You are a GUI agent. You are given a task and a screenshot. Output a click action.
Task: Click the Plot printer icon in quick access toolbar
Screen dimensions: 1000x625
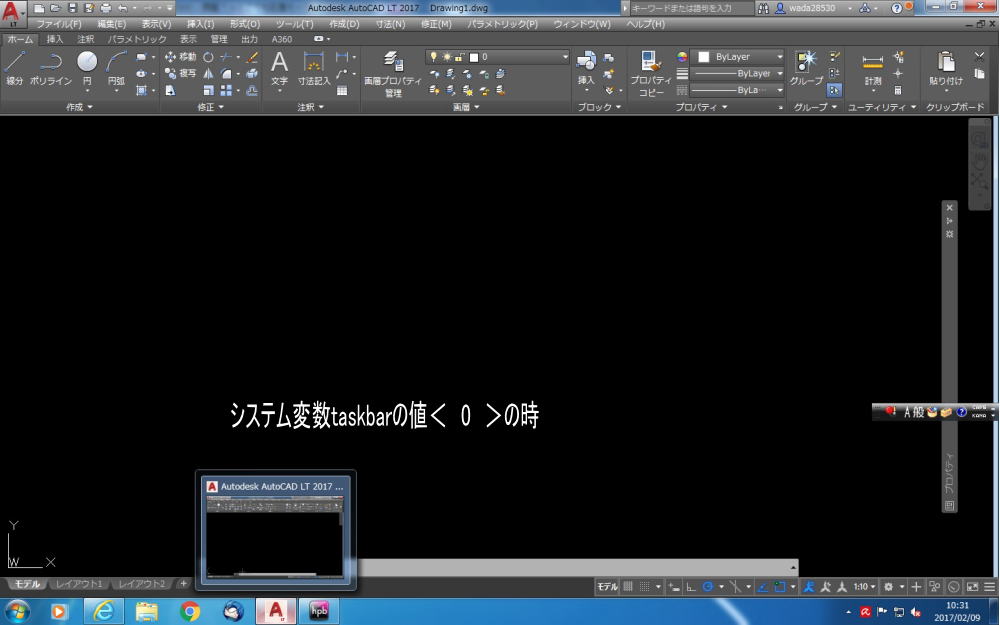(106, 8)
